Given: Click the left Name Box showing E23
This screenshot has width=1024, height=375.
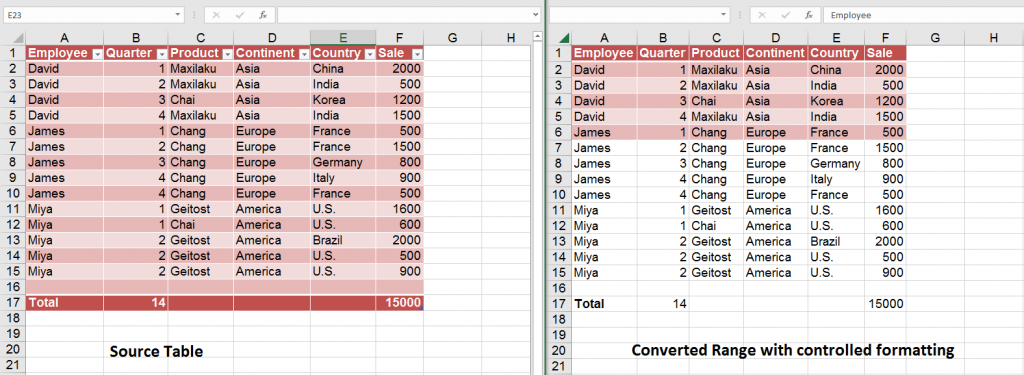Looking at the screenshot, I should tap(88, 14).
